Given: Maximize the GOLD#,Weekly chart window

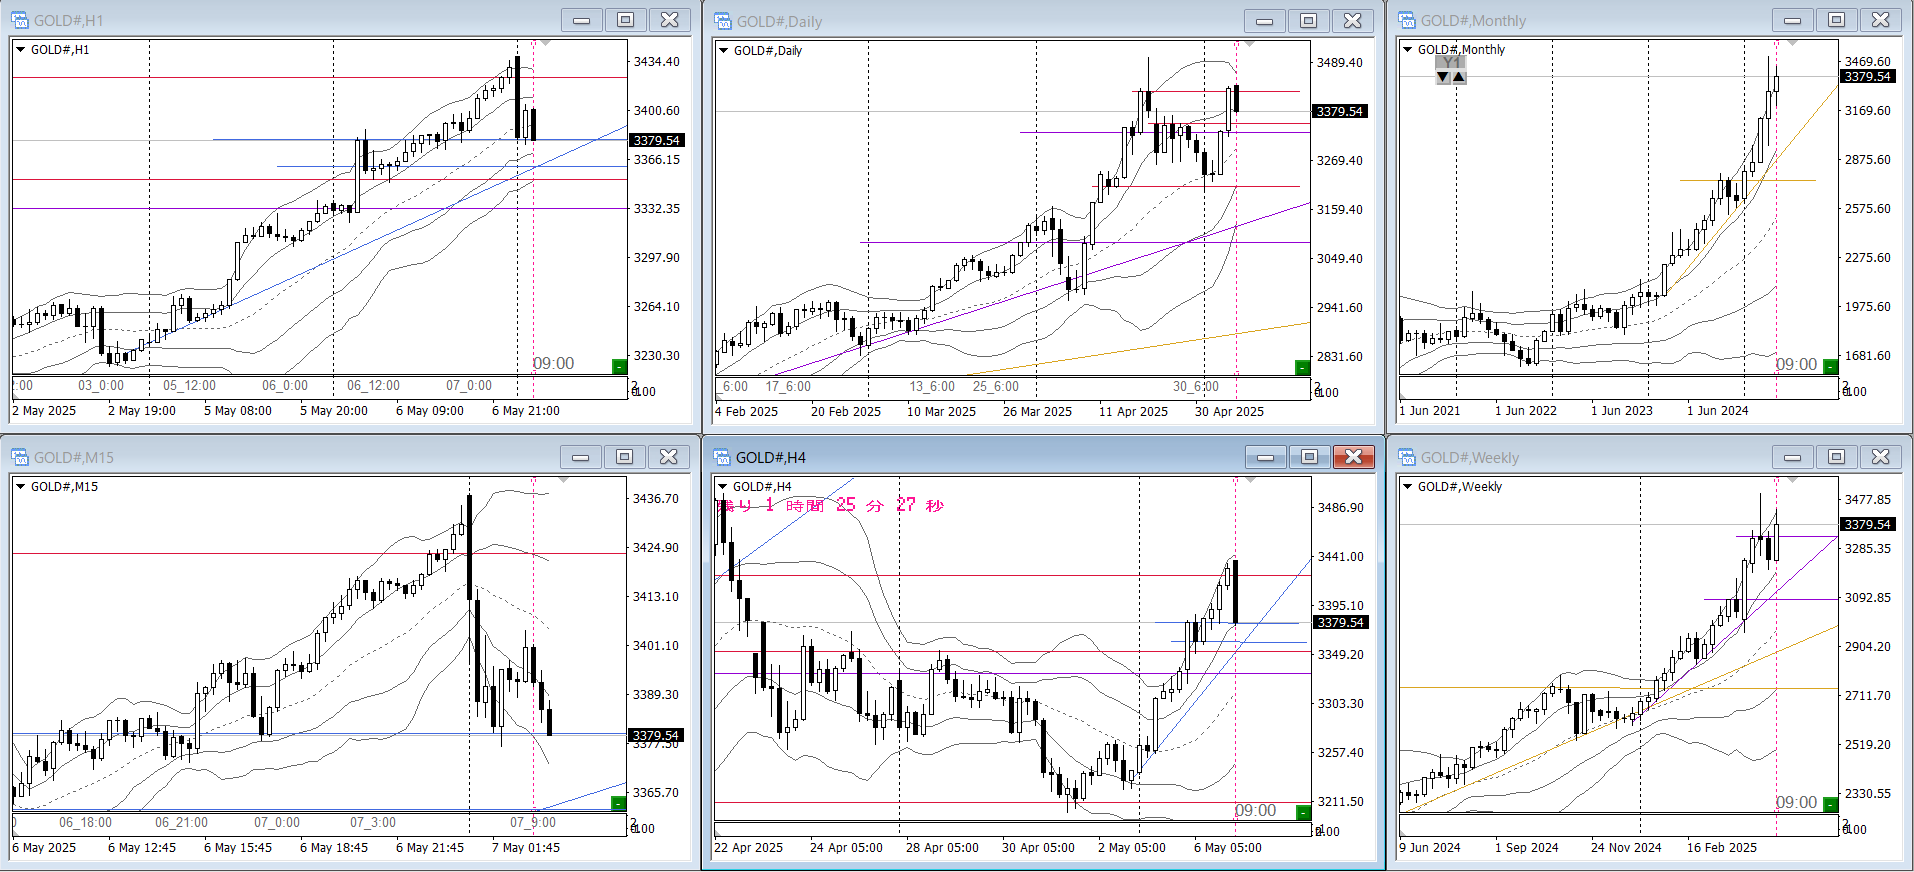Looking at the screenshot, I should (1837, 457).
